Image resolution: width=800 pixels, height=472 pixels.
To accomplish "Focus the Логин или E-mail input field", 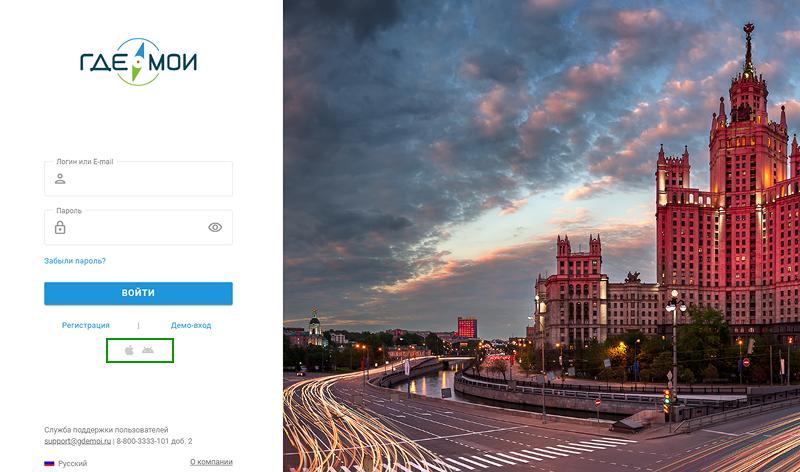I will [145, 180].
